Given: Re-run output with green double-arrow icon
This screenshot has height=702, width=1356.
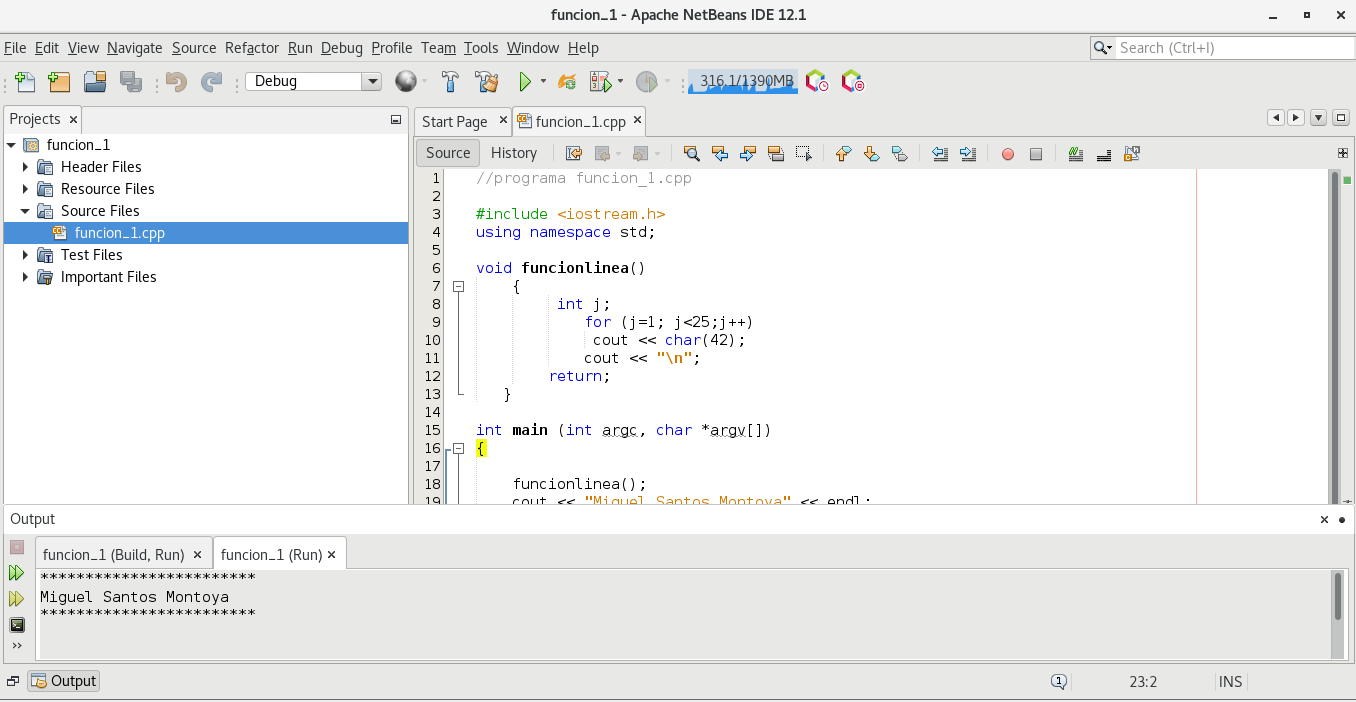Looking at the screenshot, I should (x=17, y=573).
